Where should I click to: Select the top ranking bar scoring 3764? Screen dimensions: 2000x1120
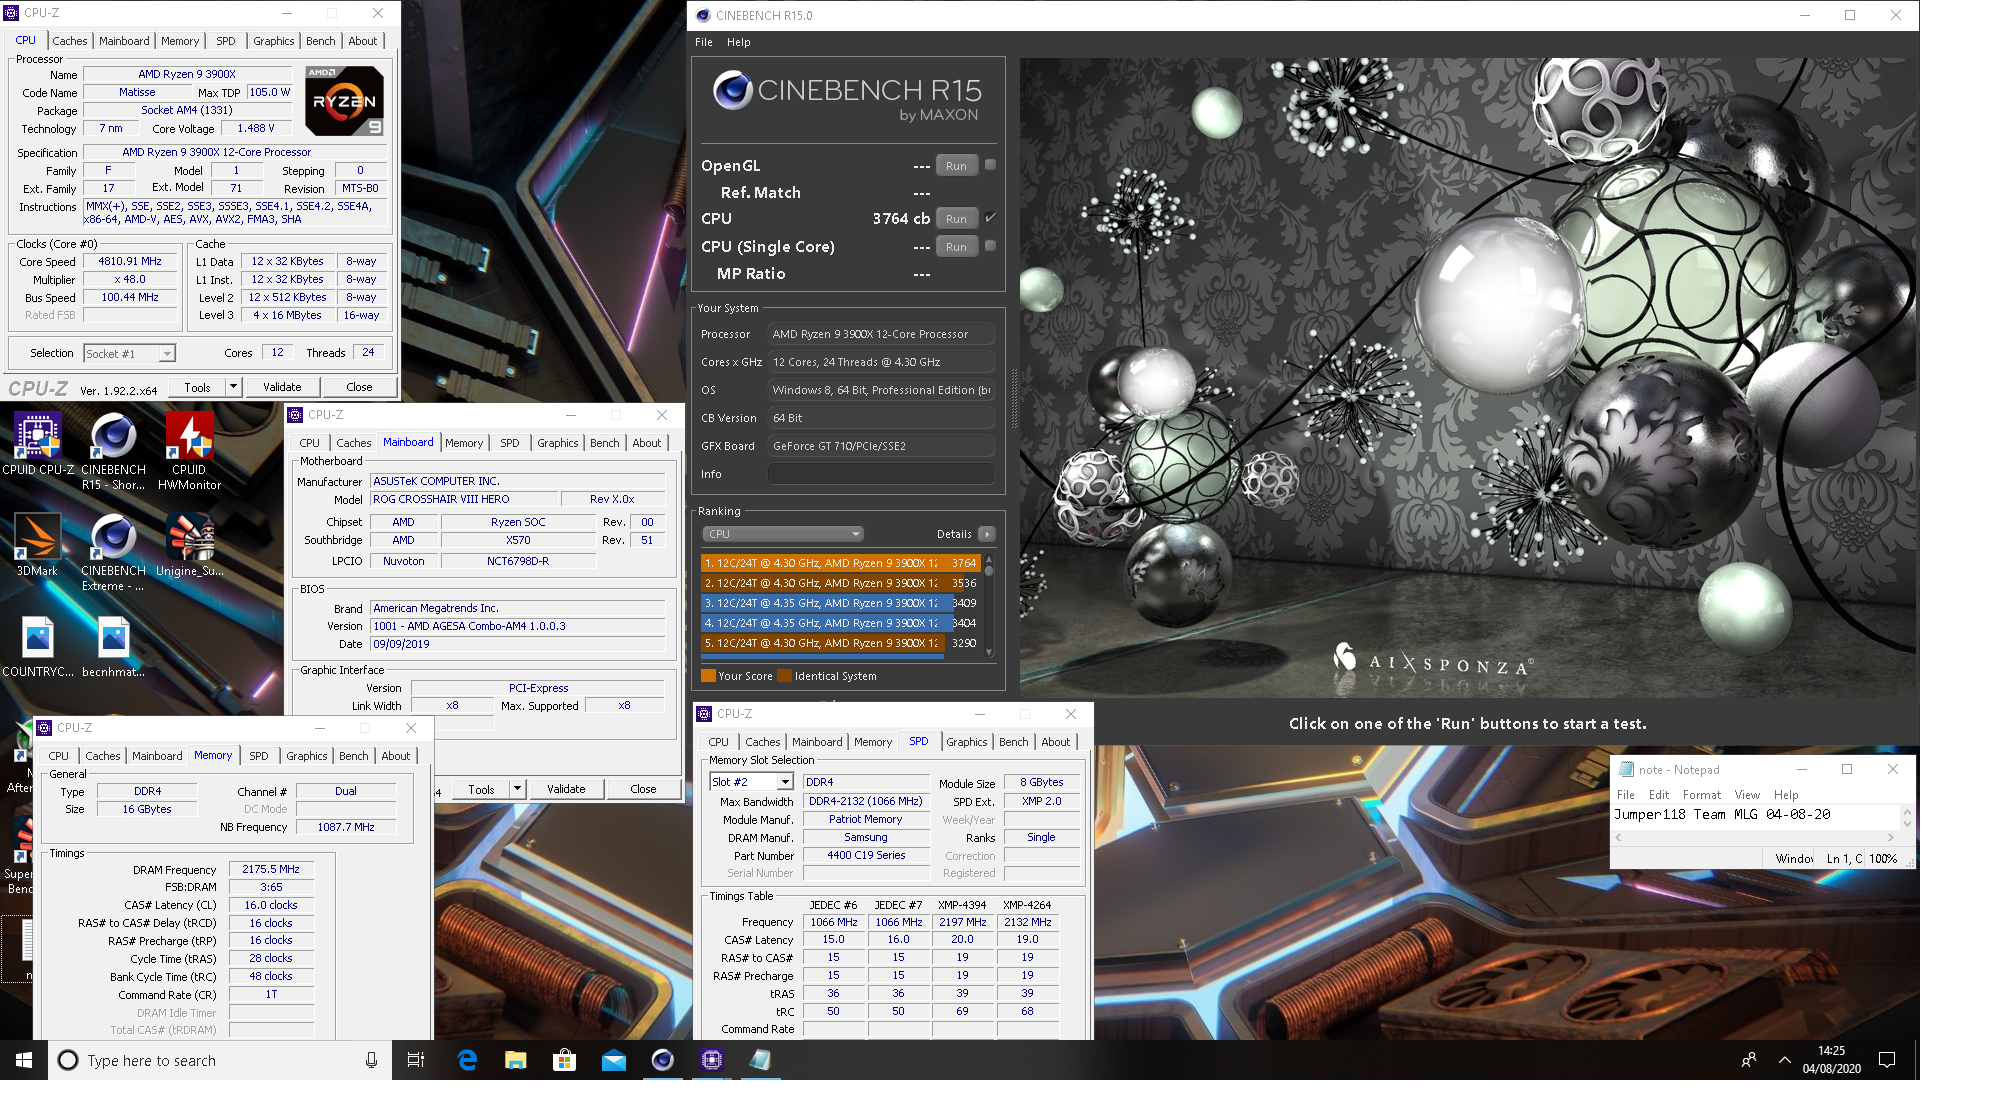pyautogui.click(x=840, y=563)
